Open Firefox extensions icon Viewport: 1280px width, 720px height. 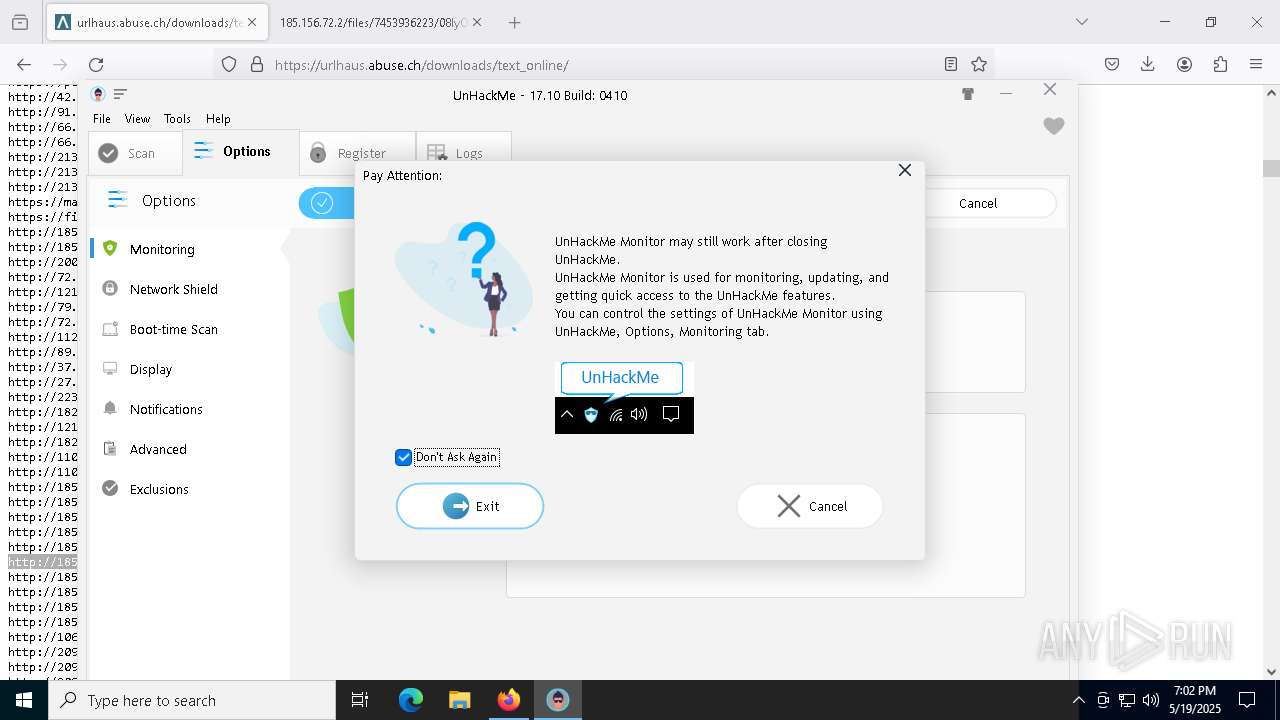1220,64
